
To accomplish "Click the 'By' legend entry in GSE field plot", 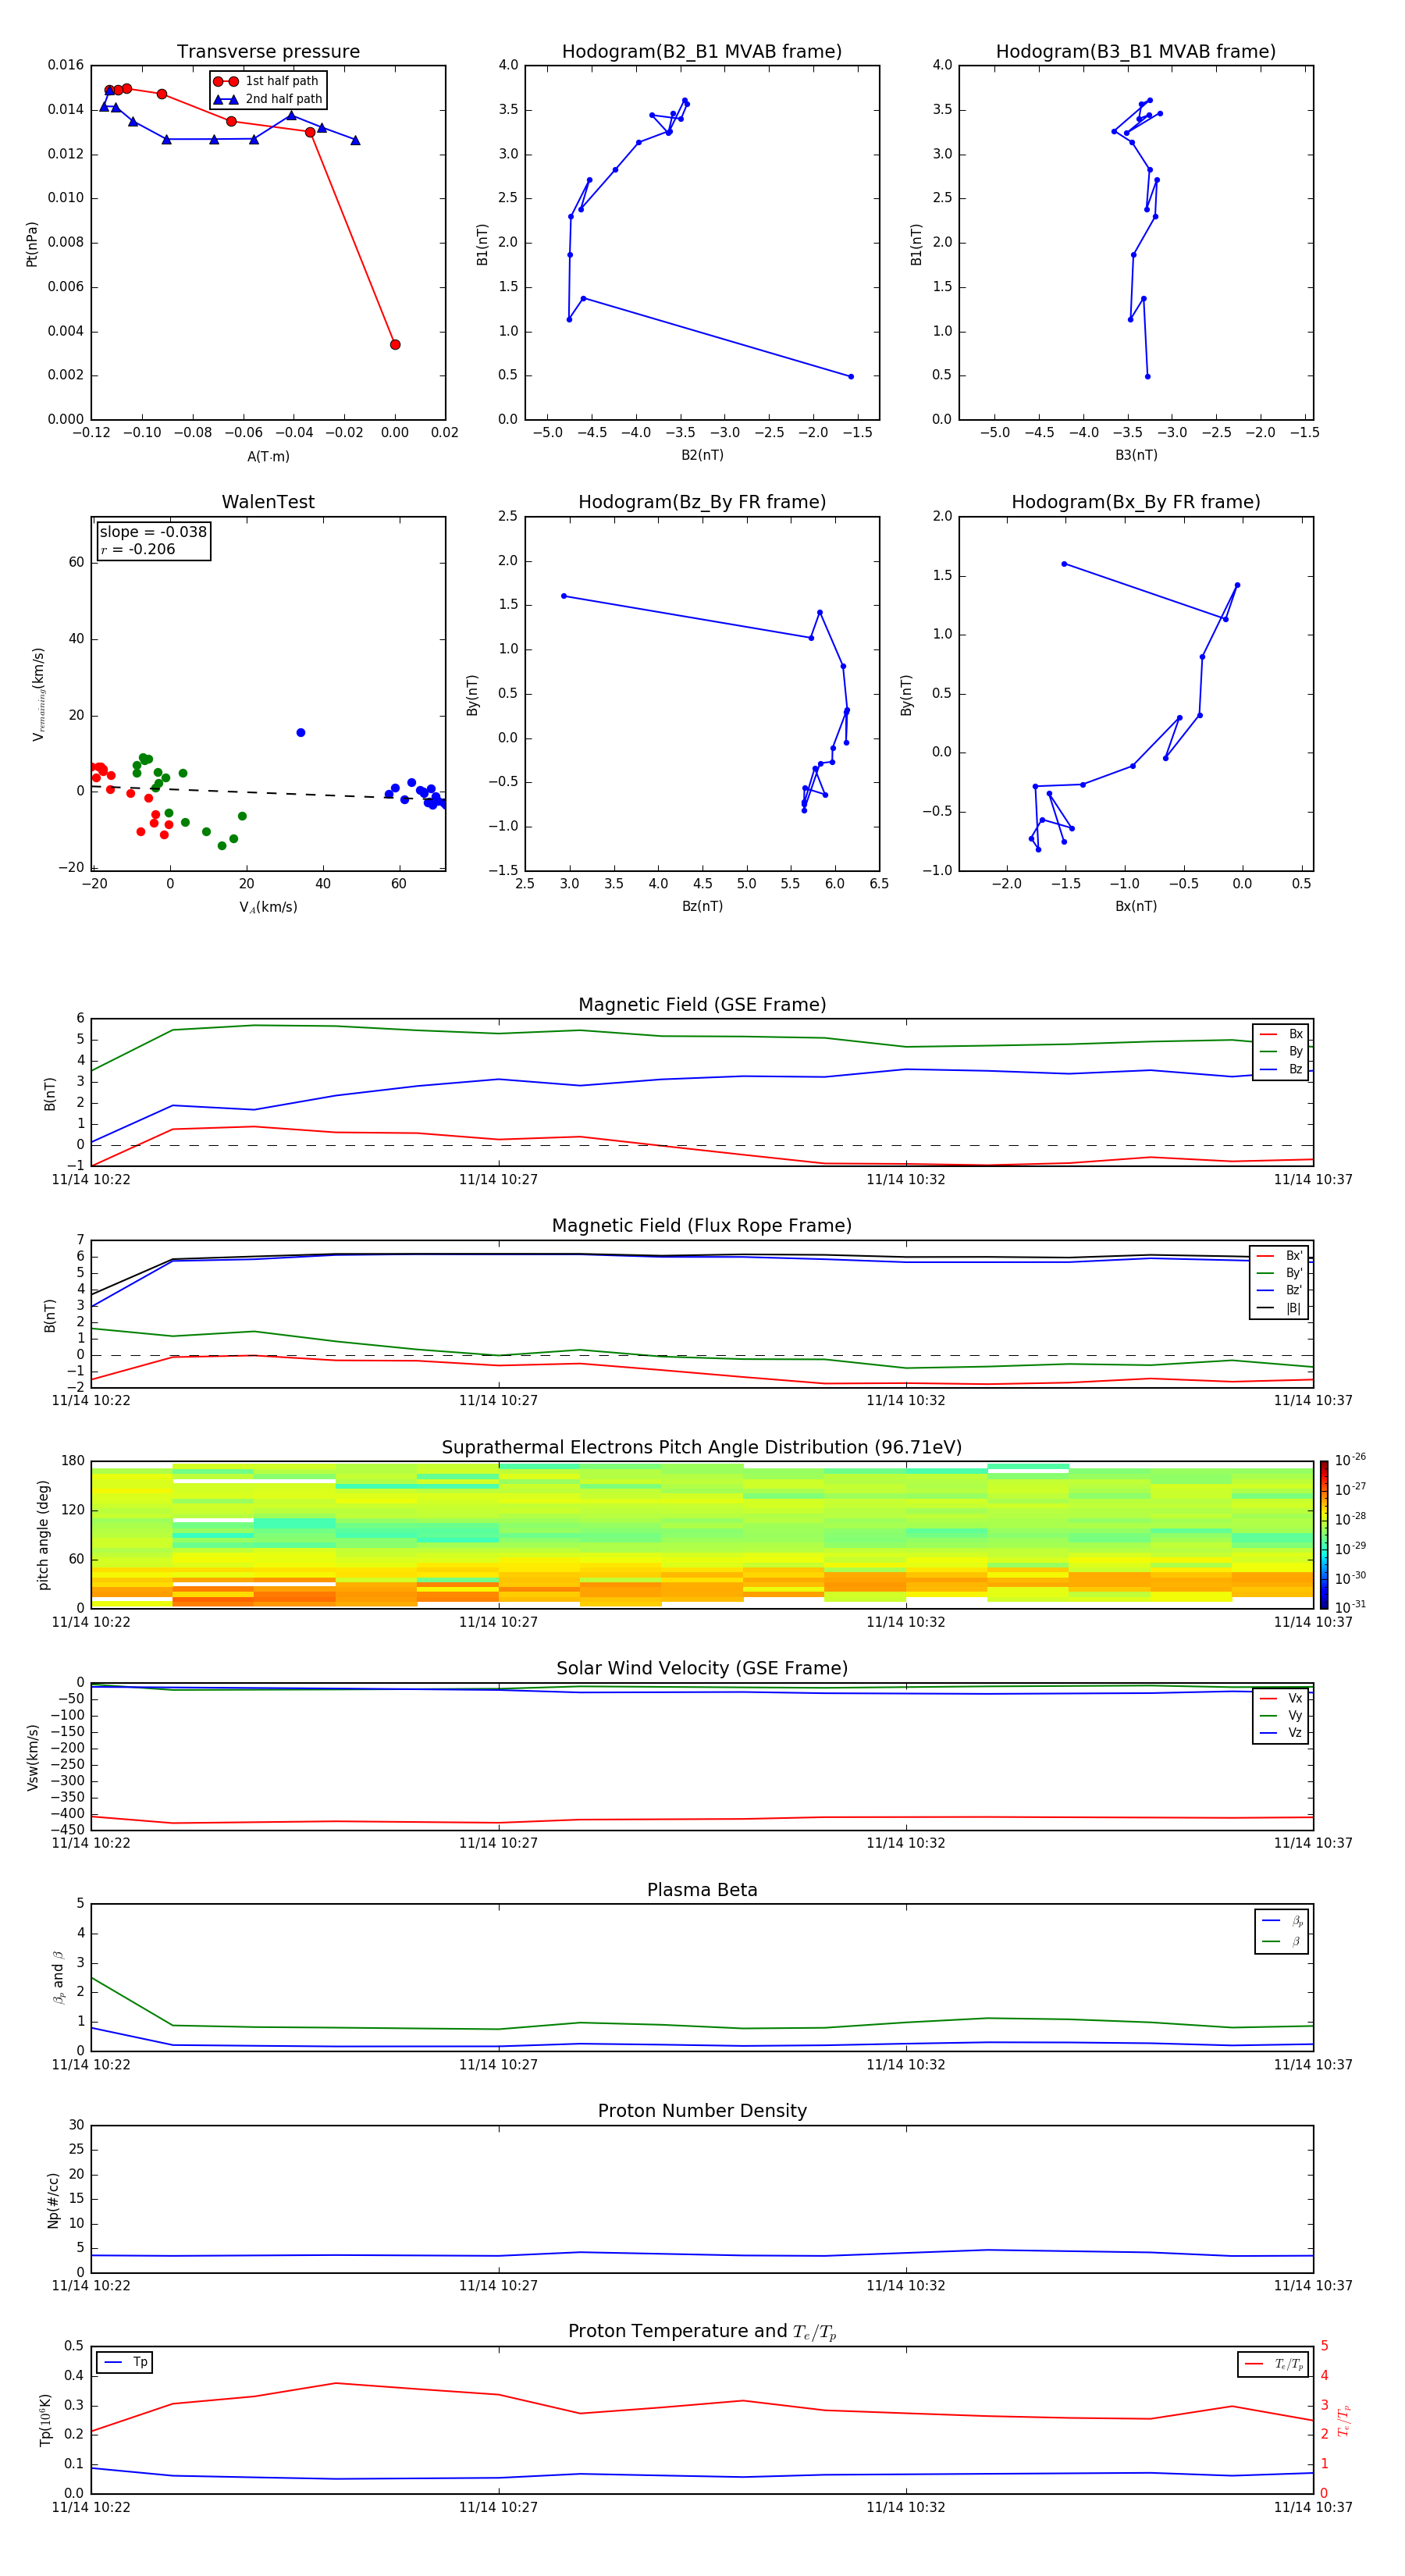I will click(1281, 1051).
